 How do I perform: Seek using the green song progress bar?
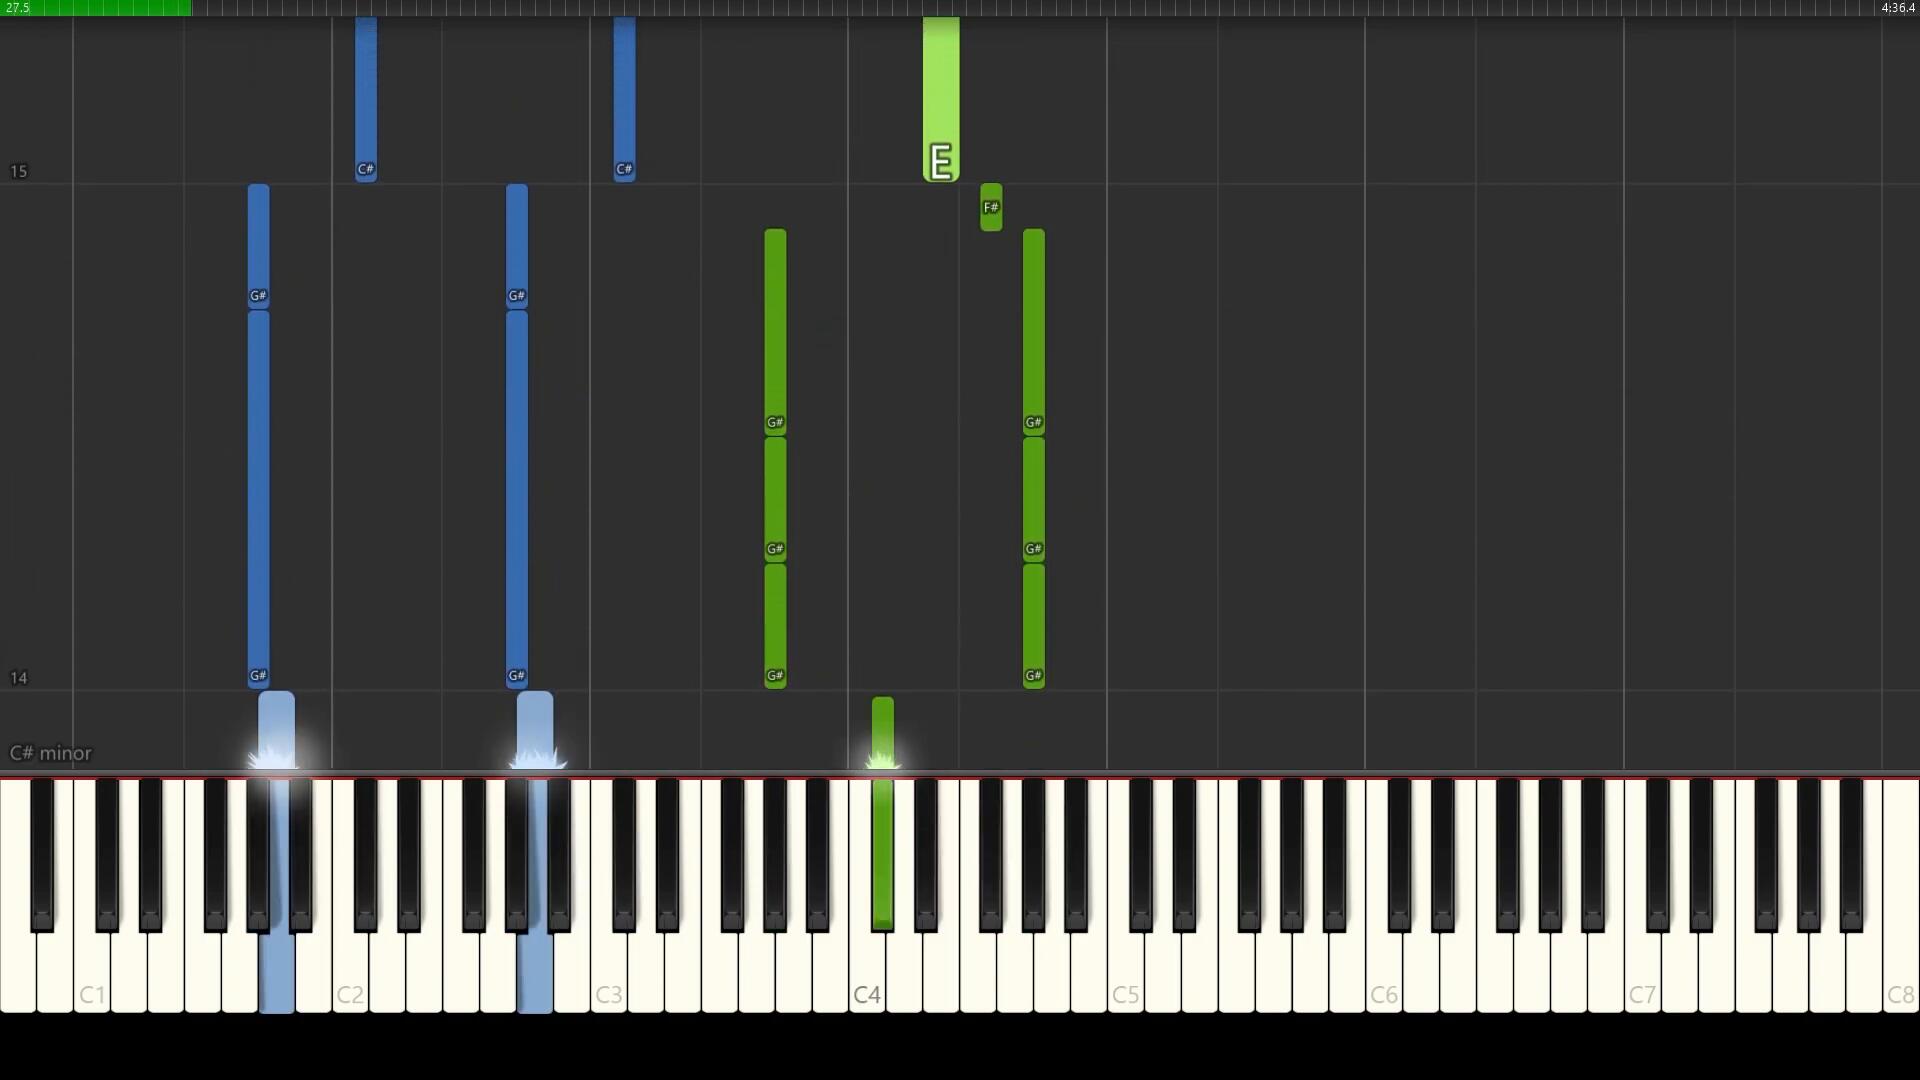[96, 8]
